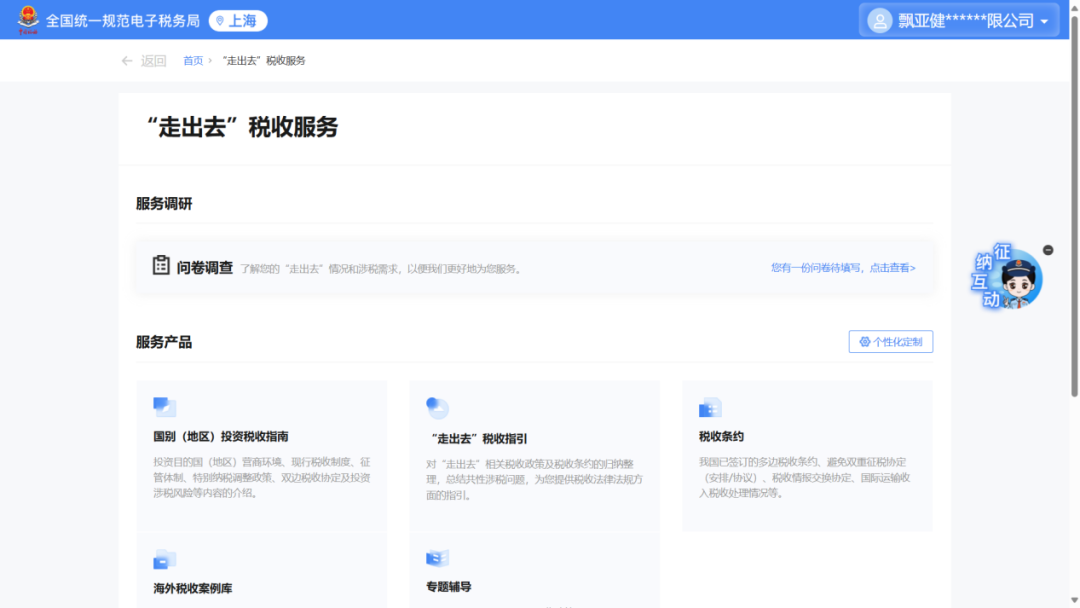Open the 上海 region selector badge
This screenshot has width=1080, height=608.
click(238, 19)
